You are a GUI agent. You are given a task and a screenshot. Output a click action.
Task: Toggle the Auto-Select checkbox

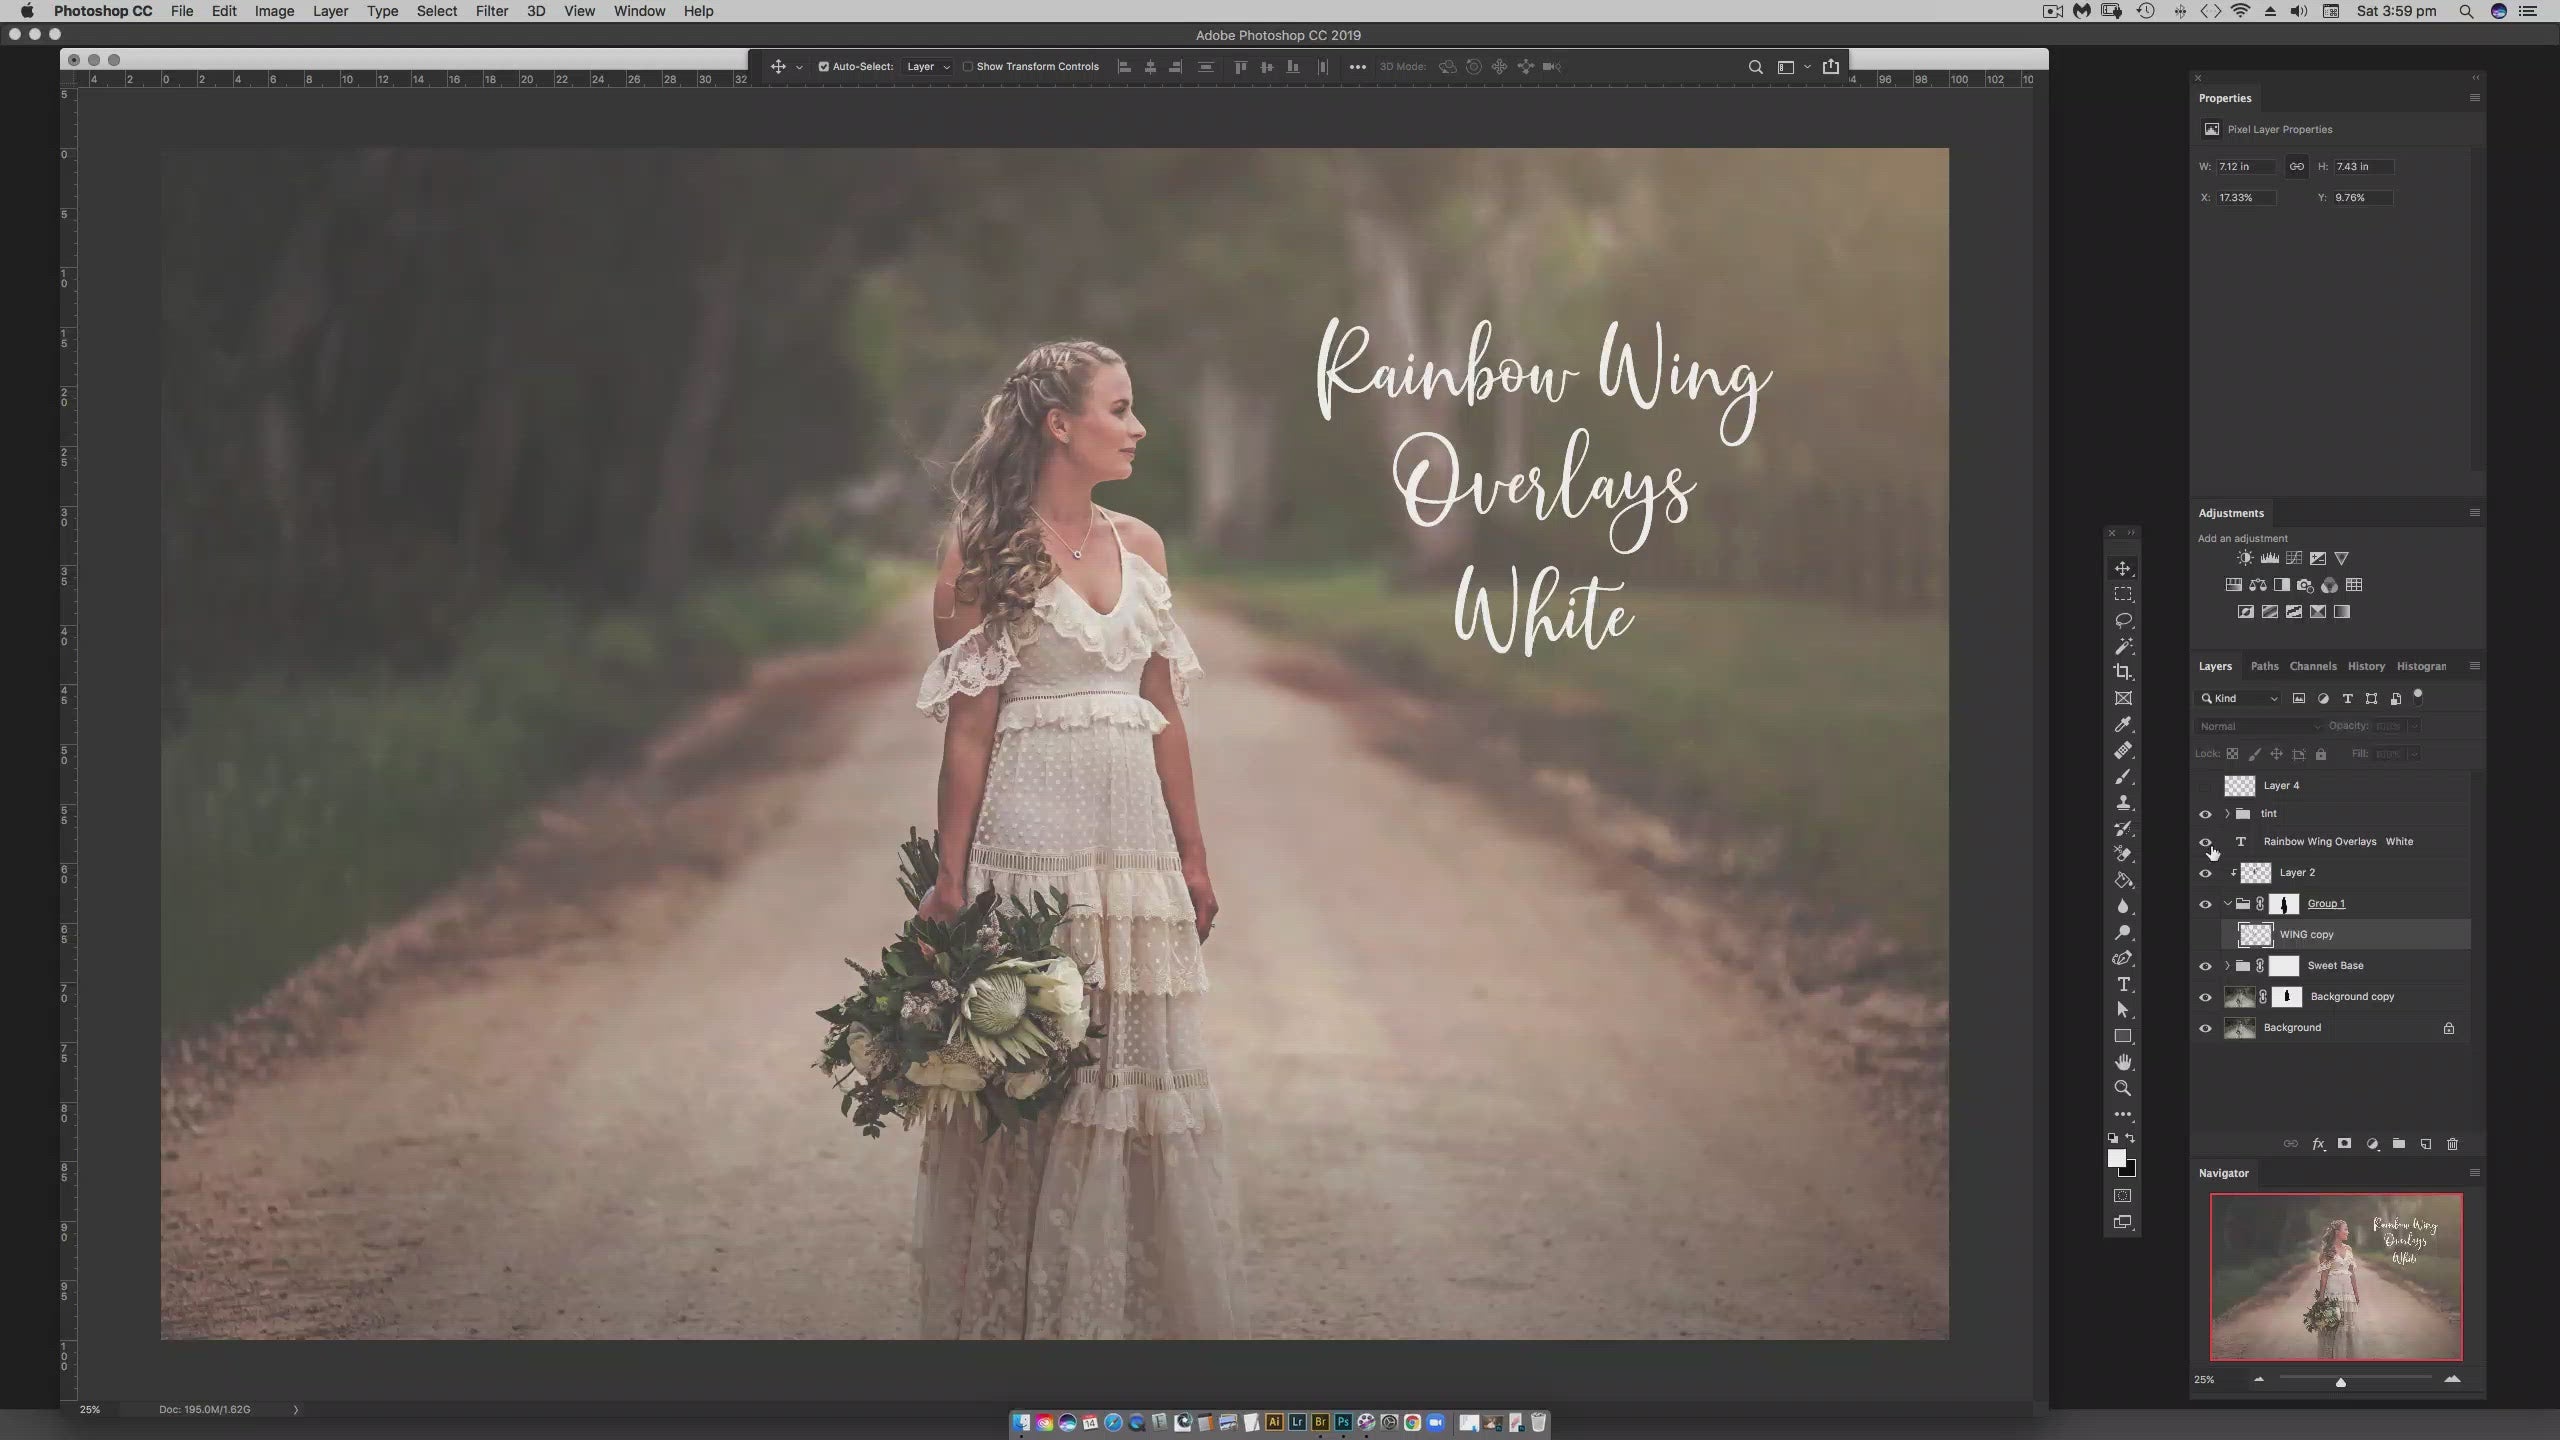[824, 67]
